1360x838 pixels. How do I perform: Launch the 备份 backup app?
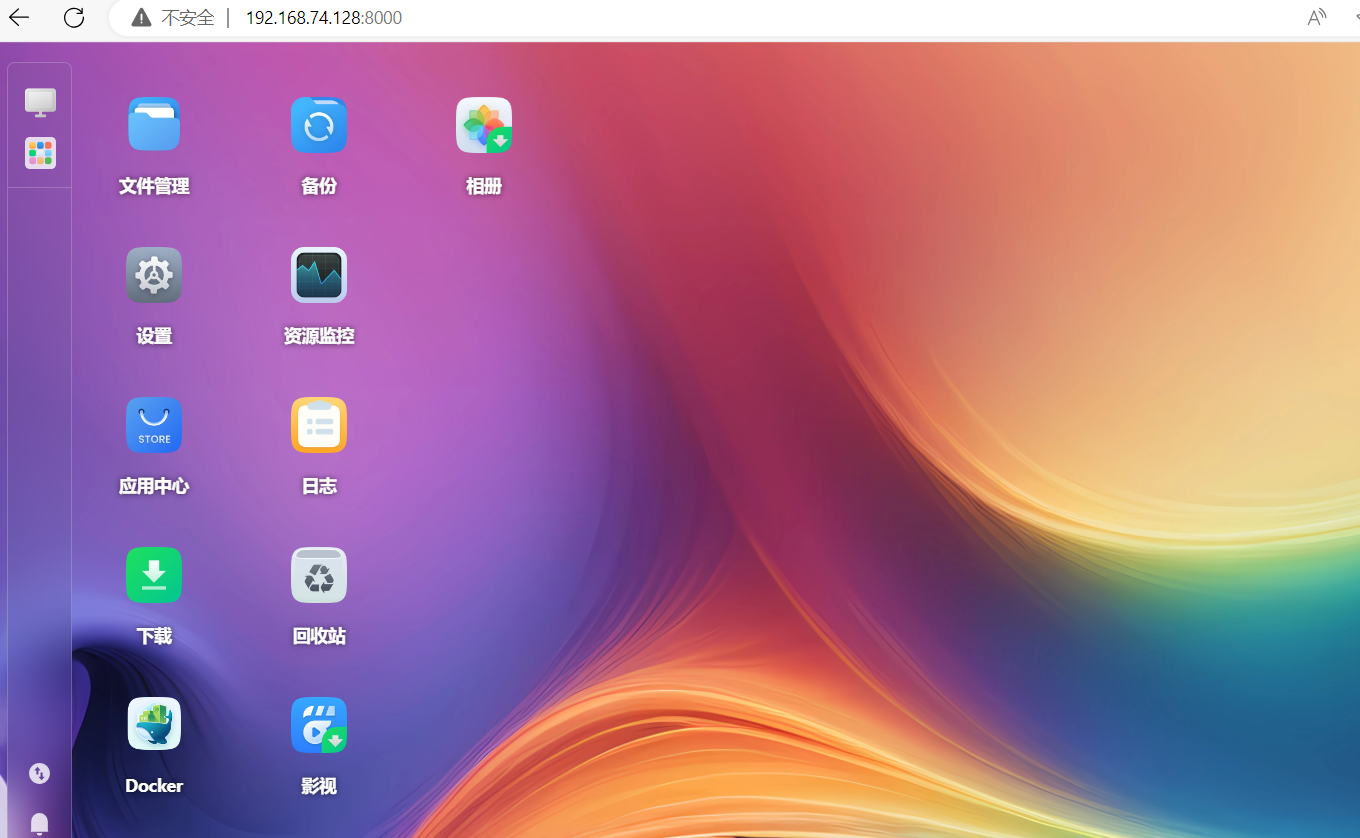(x=319, y=125)
